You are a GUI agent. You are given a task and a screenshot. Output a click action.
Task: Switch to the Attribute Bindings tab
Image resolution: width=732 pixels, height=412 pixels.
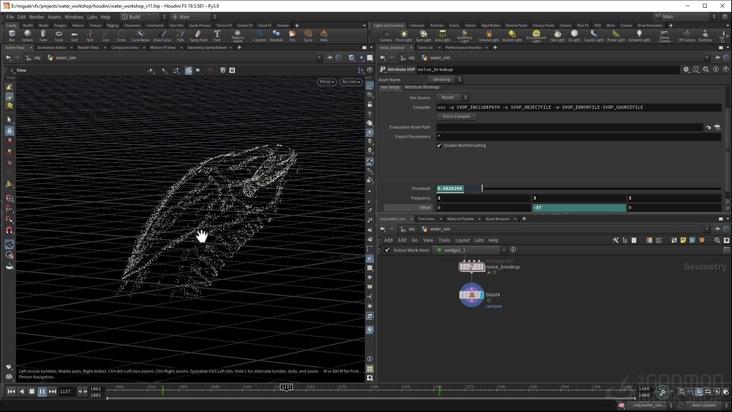point(422,88)
